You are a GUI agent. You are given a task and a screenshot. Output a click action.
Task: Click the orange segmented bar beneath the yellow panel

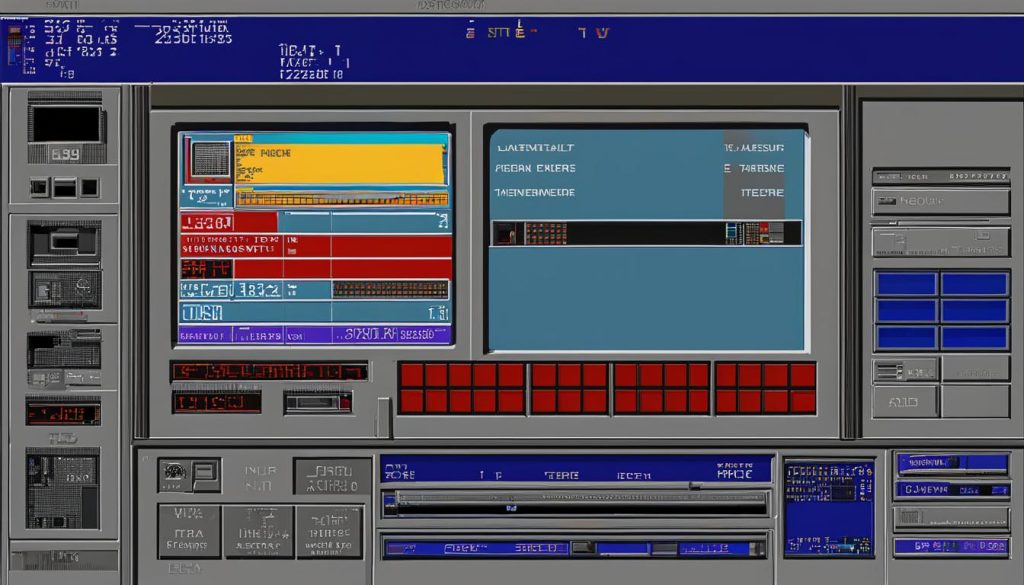pos(342,198)
